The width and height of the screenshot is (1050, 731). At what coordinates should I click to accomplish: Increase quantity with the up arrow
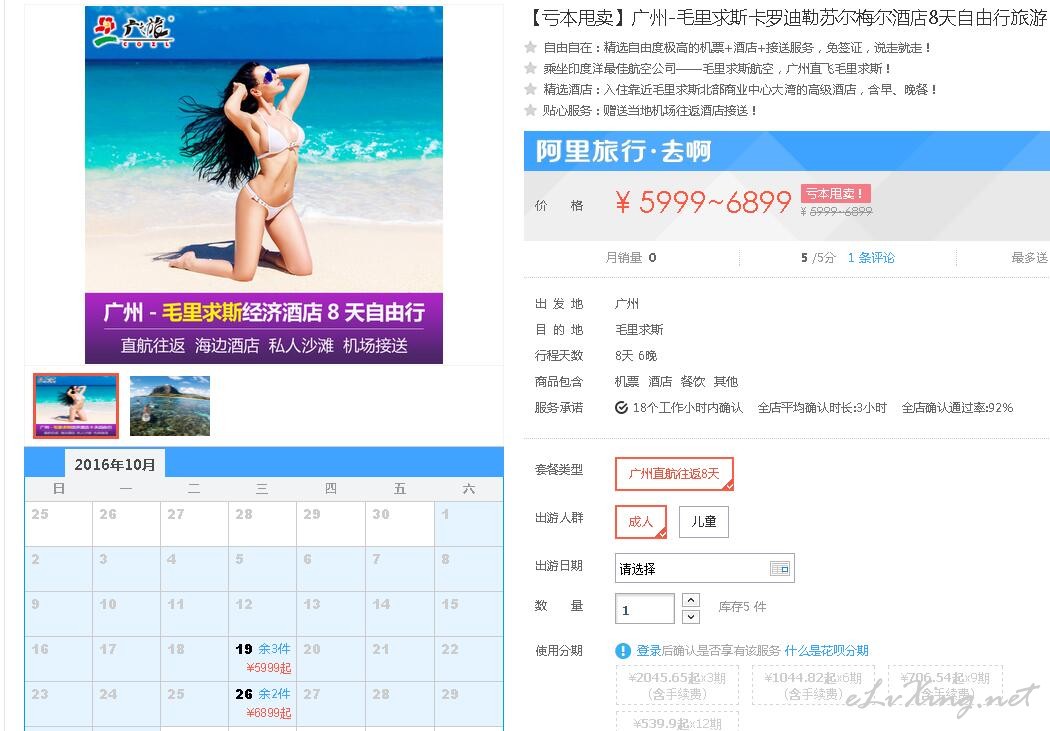click(x=691, y=600)
